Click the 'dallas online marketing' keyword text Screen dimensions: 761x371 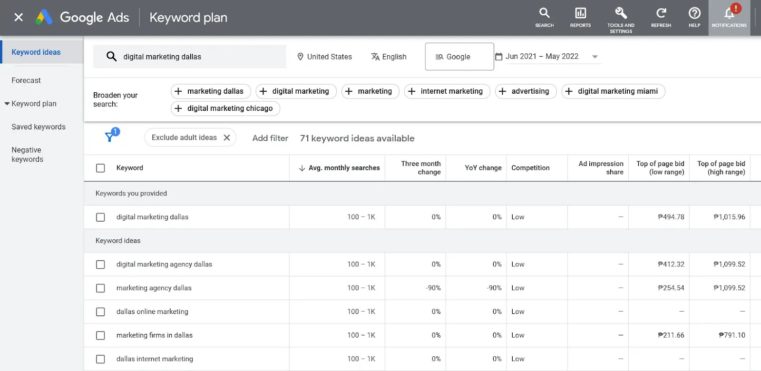pyautogui.click(x=152, y=312)
